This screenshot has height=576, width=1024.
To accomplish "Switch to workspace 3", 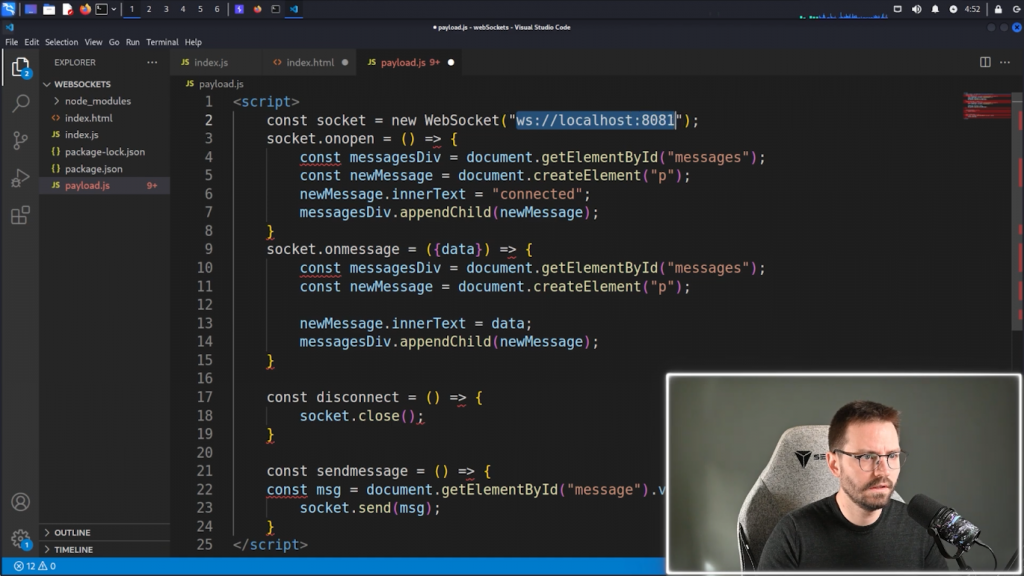I will [x=166, y=9].
